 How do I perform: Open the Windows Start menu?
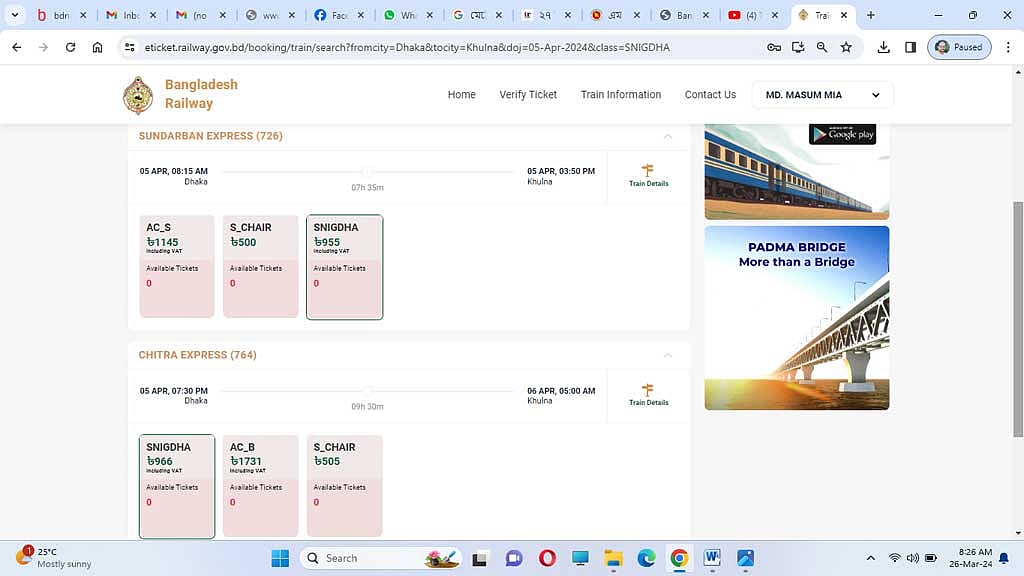click(x=280, y=558)
